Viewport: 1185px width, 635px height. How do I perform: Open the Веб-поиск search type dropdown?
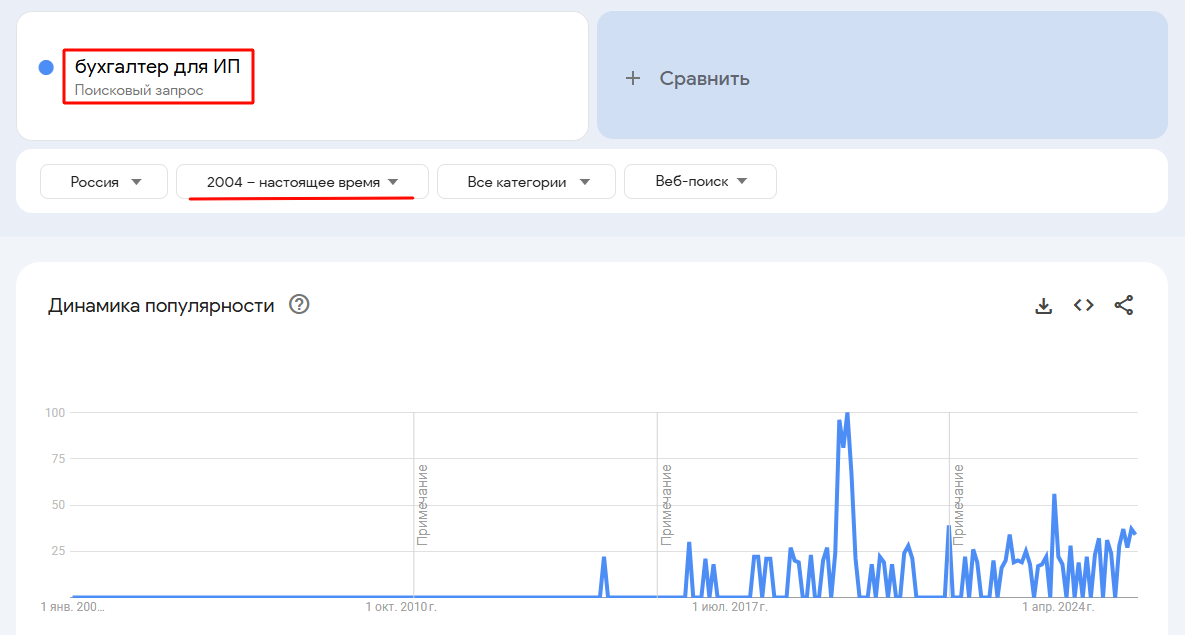point(700,181)
